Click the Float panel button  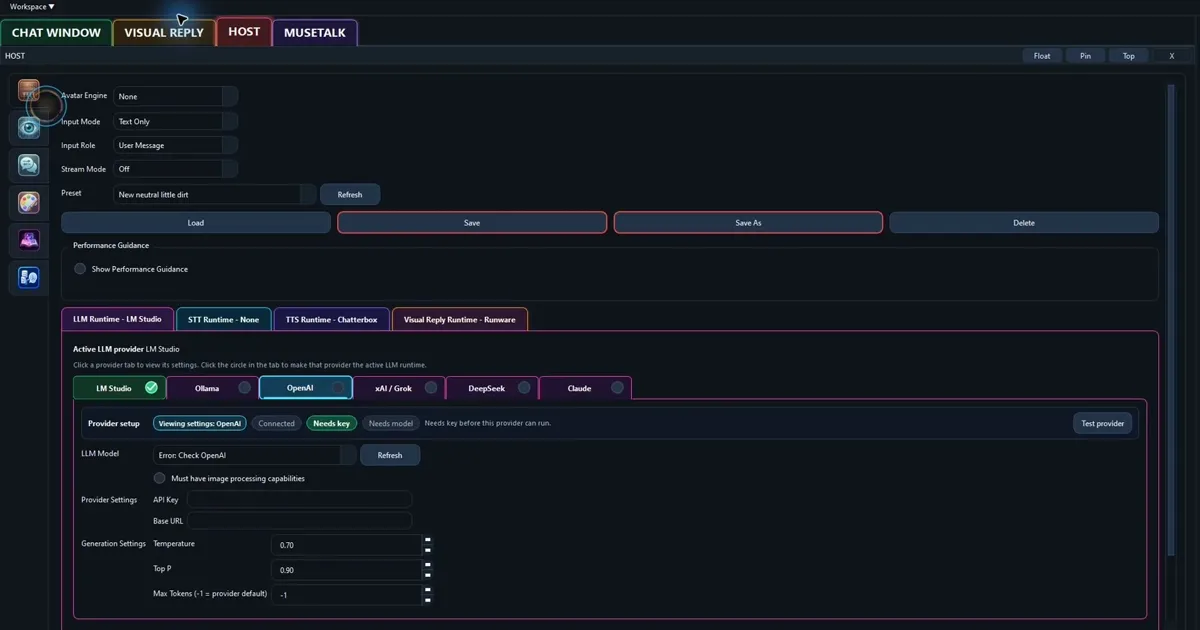pos(1042,56)
